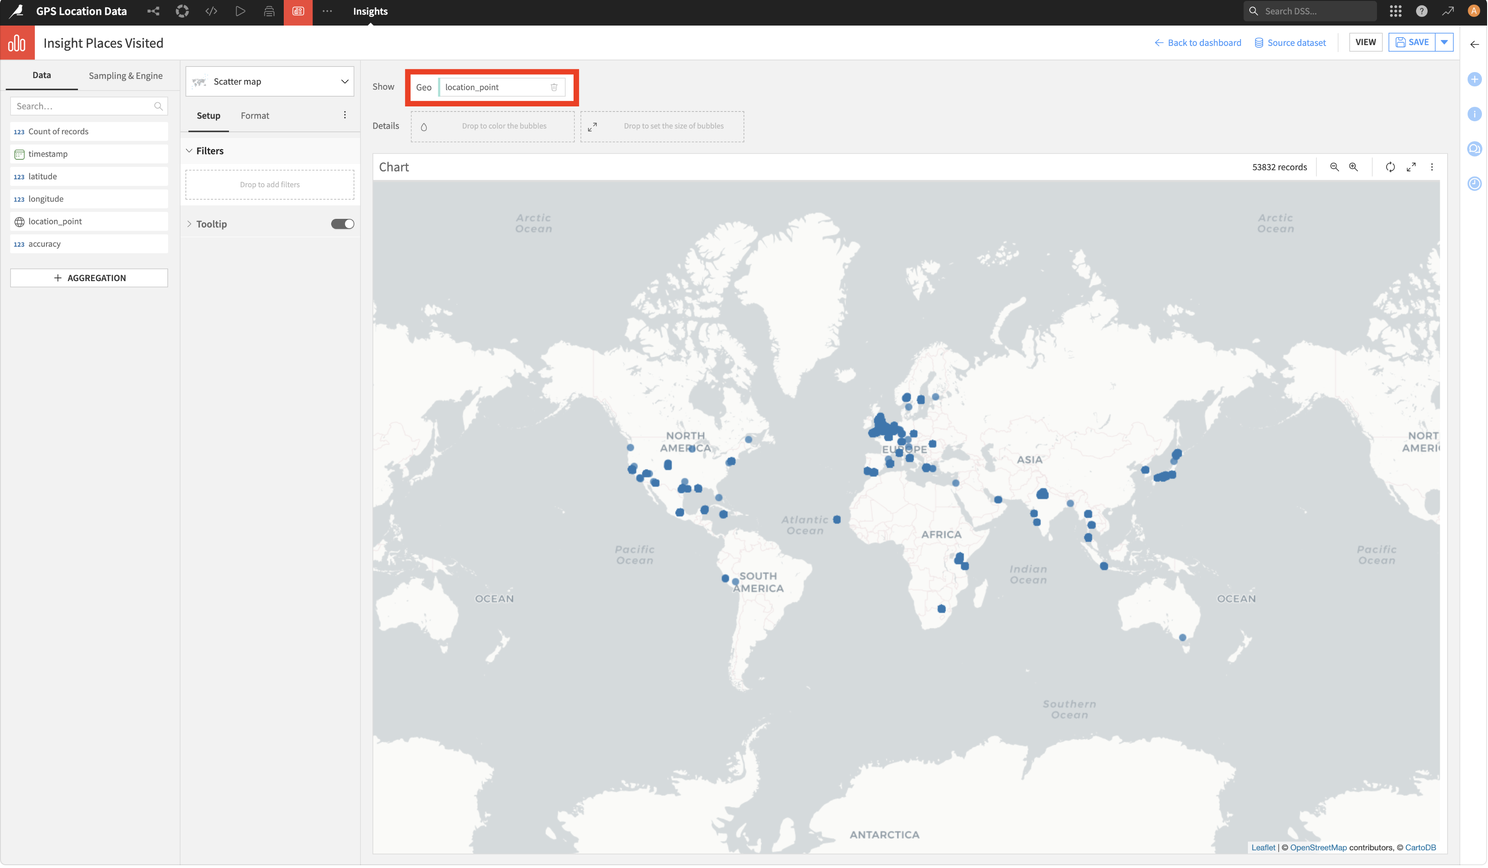1488x868 pixels.
Task: Open the OpenStreetMap attribution link
Action: (x=1318, y=847)
